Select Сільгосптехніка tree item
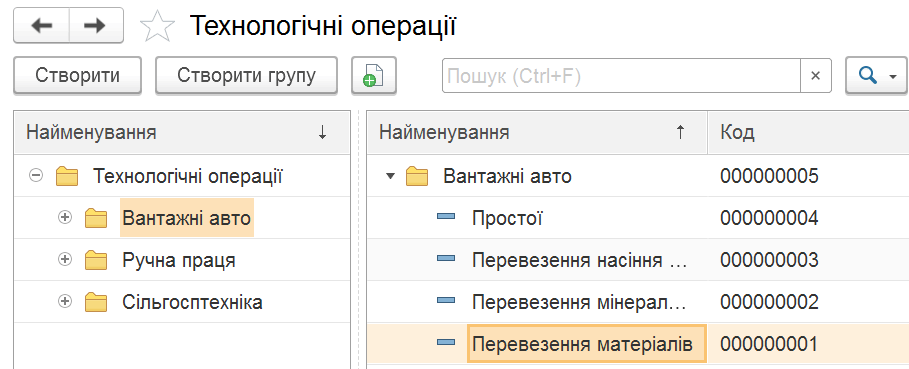Screen dimensions: 909x369 [192, 302]
